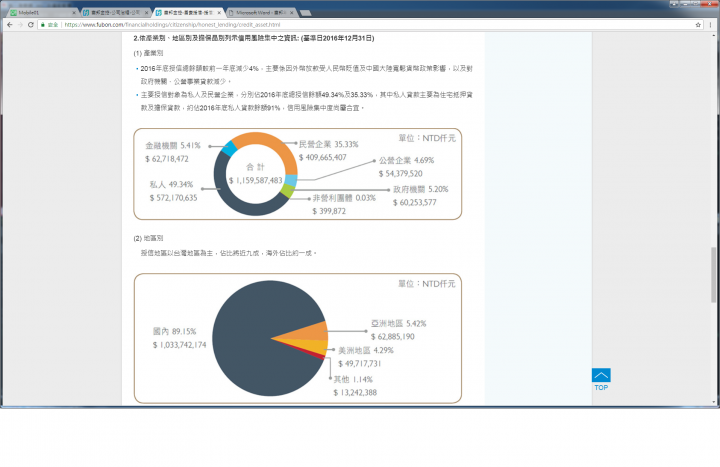This screenshot has height=467, width=720.
Task: Click '單位：NTD仟元' in the donut chart box
Action: pos(427,138)
